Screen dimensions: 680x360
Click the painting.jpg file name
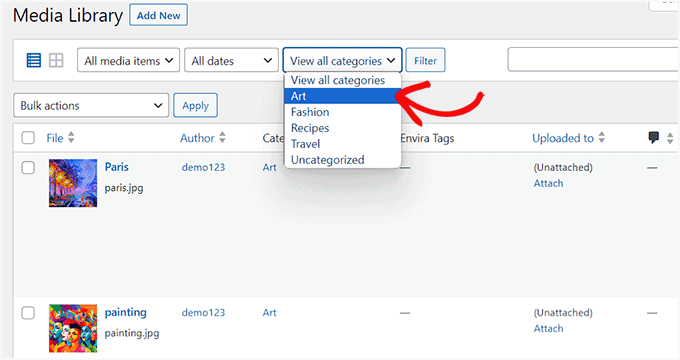[x=132, y=334]
